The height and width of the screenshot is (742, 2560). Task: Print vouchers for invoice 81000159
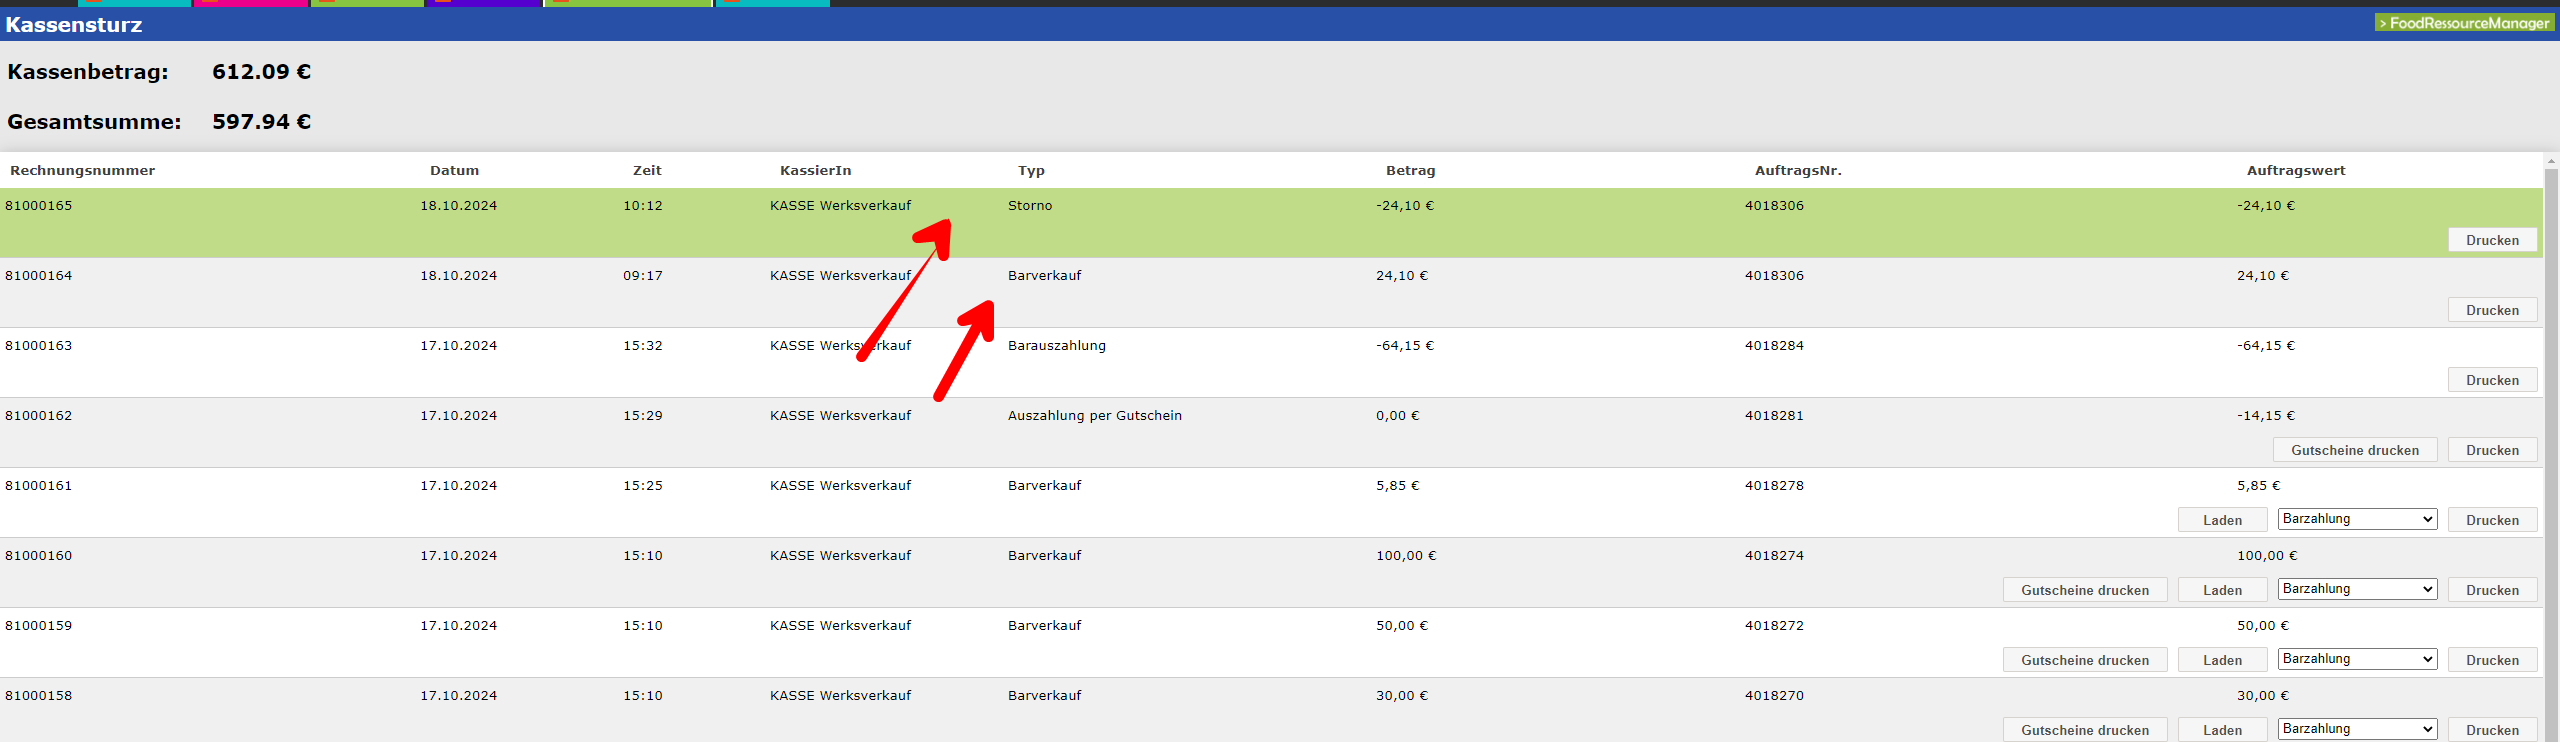[2085, 660]
